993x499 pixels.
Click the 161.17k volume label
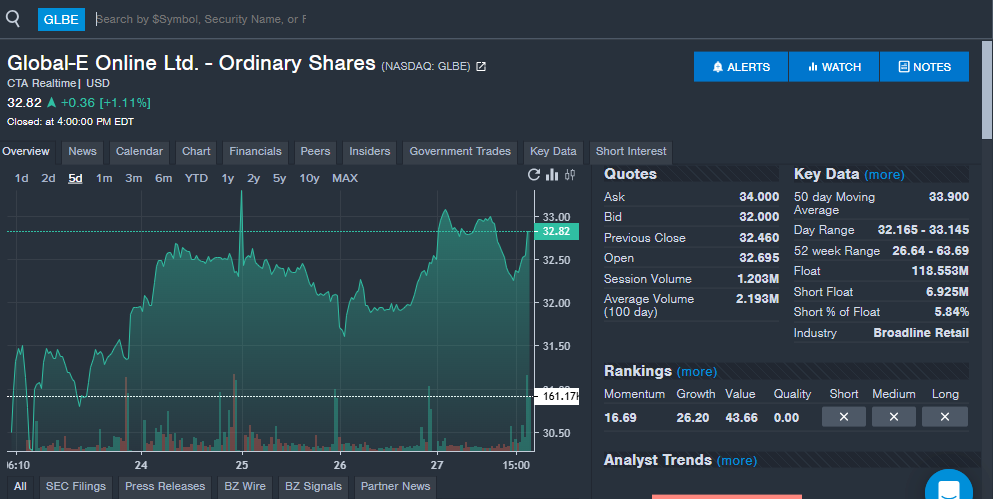(557, 396)
